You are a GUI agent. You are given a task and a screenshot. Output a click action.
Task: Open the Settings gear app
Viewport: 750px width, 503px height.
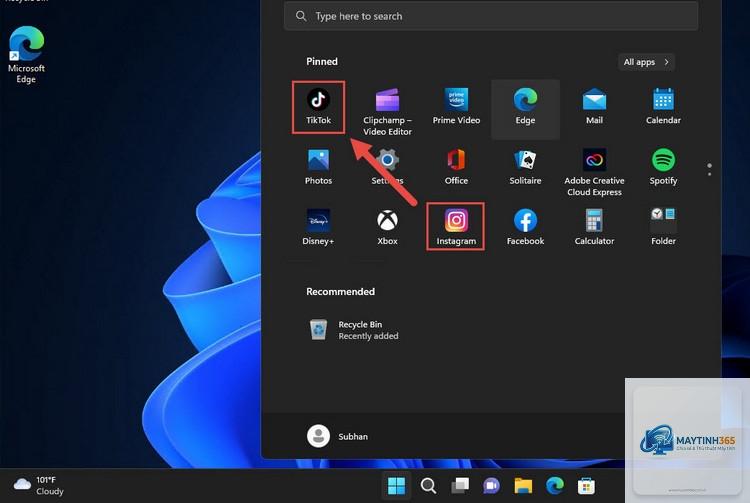click(x=387, y=166)
